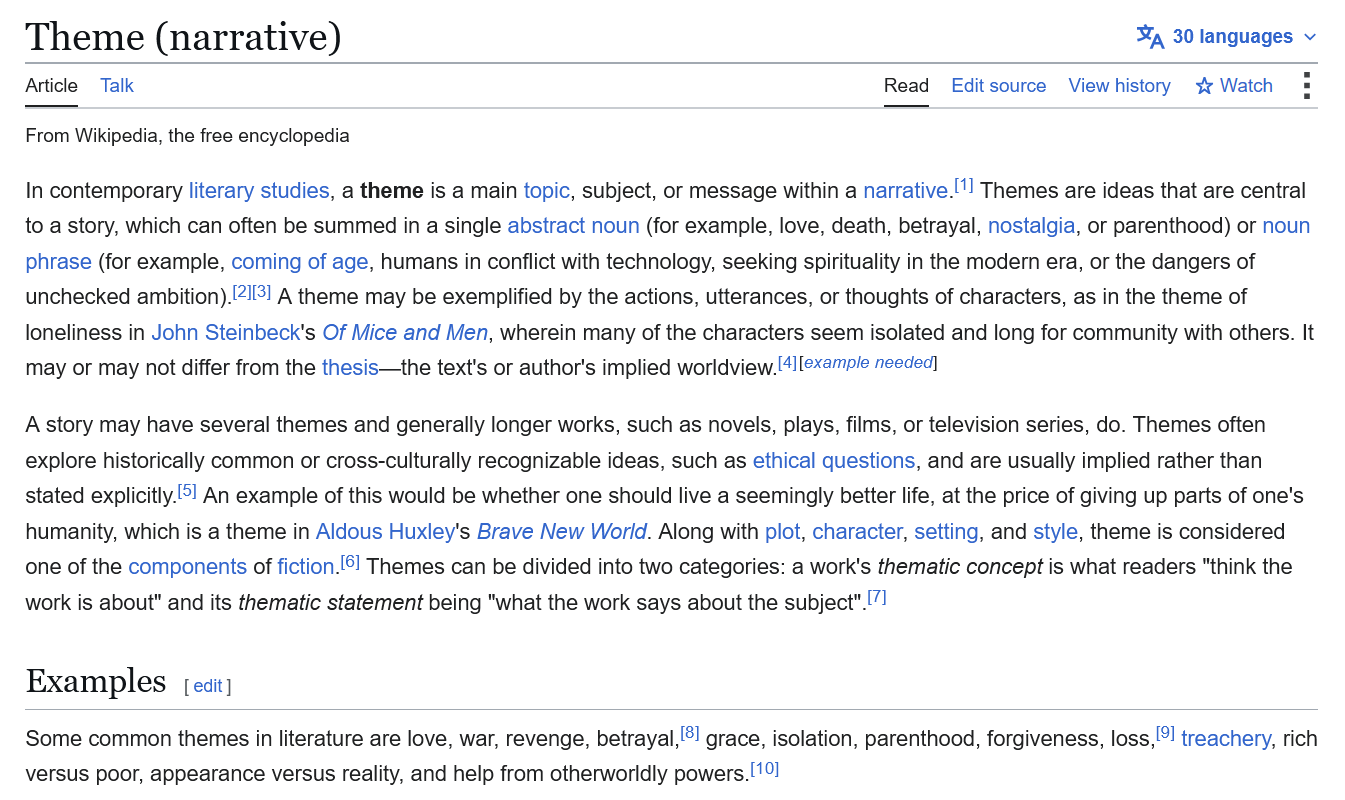Viewport: 1345px width, 800px height.
Task: Click the treachery link
Action: [1226, 739]
